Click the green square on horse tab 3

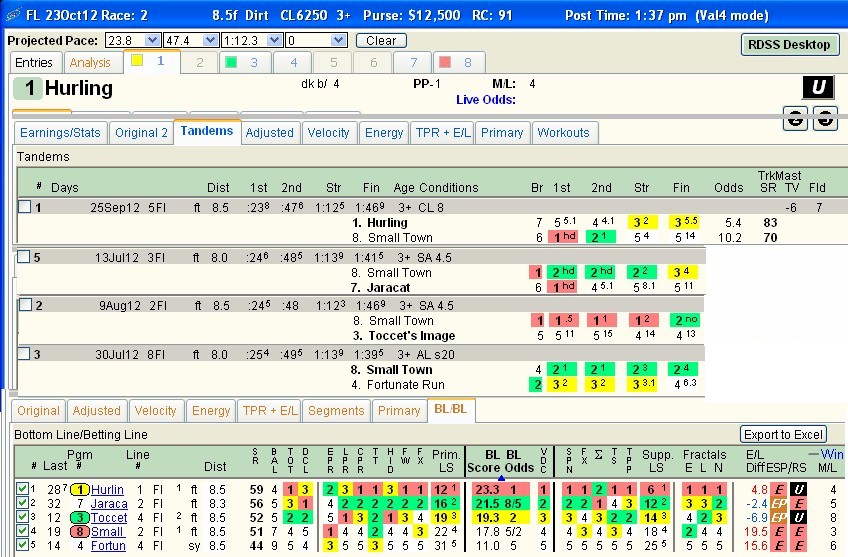tap(231, 63)
